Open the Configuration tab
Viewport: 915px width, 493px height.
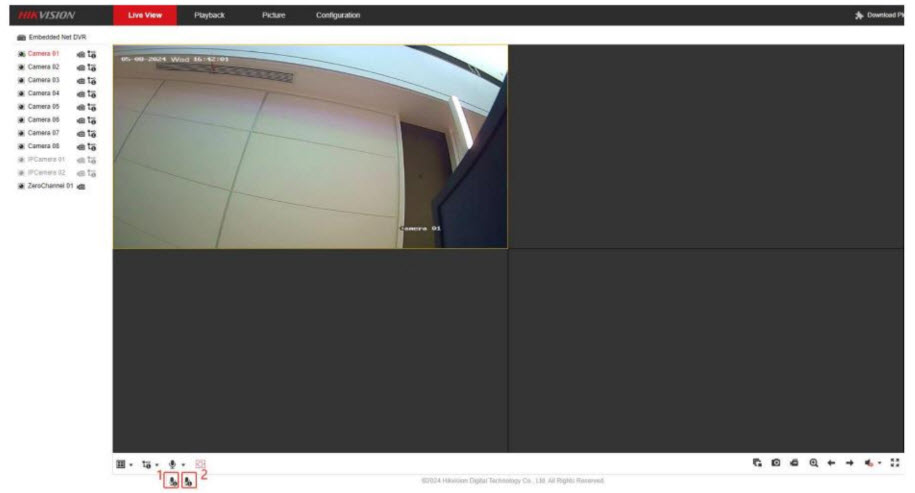(x=338, y=15)
